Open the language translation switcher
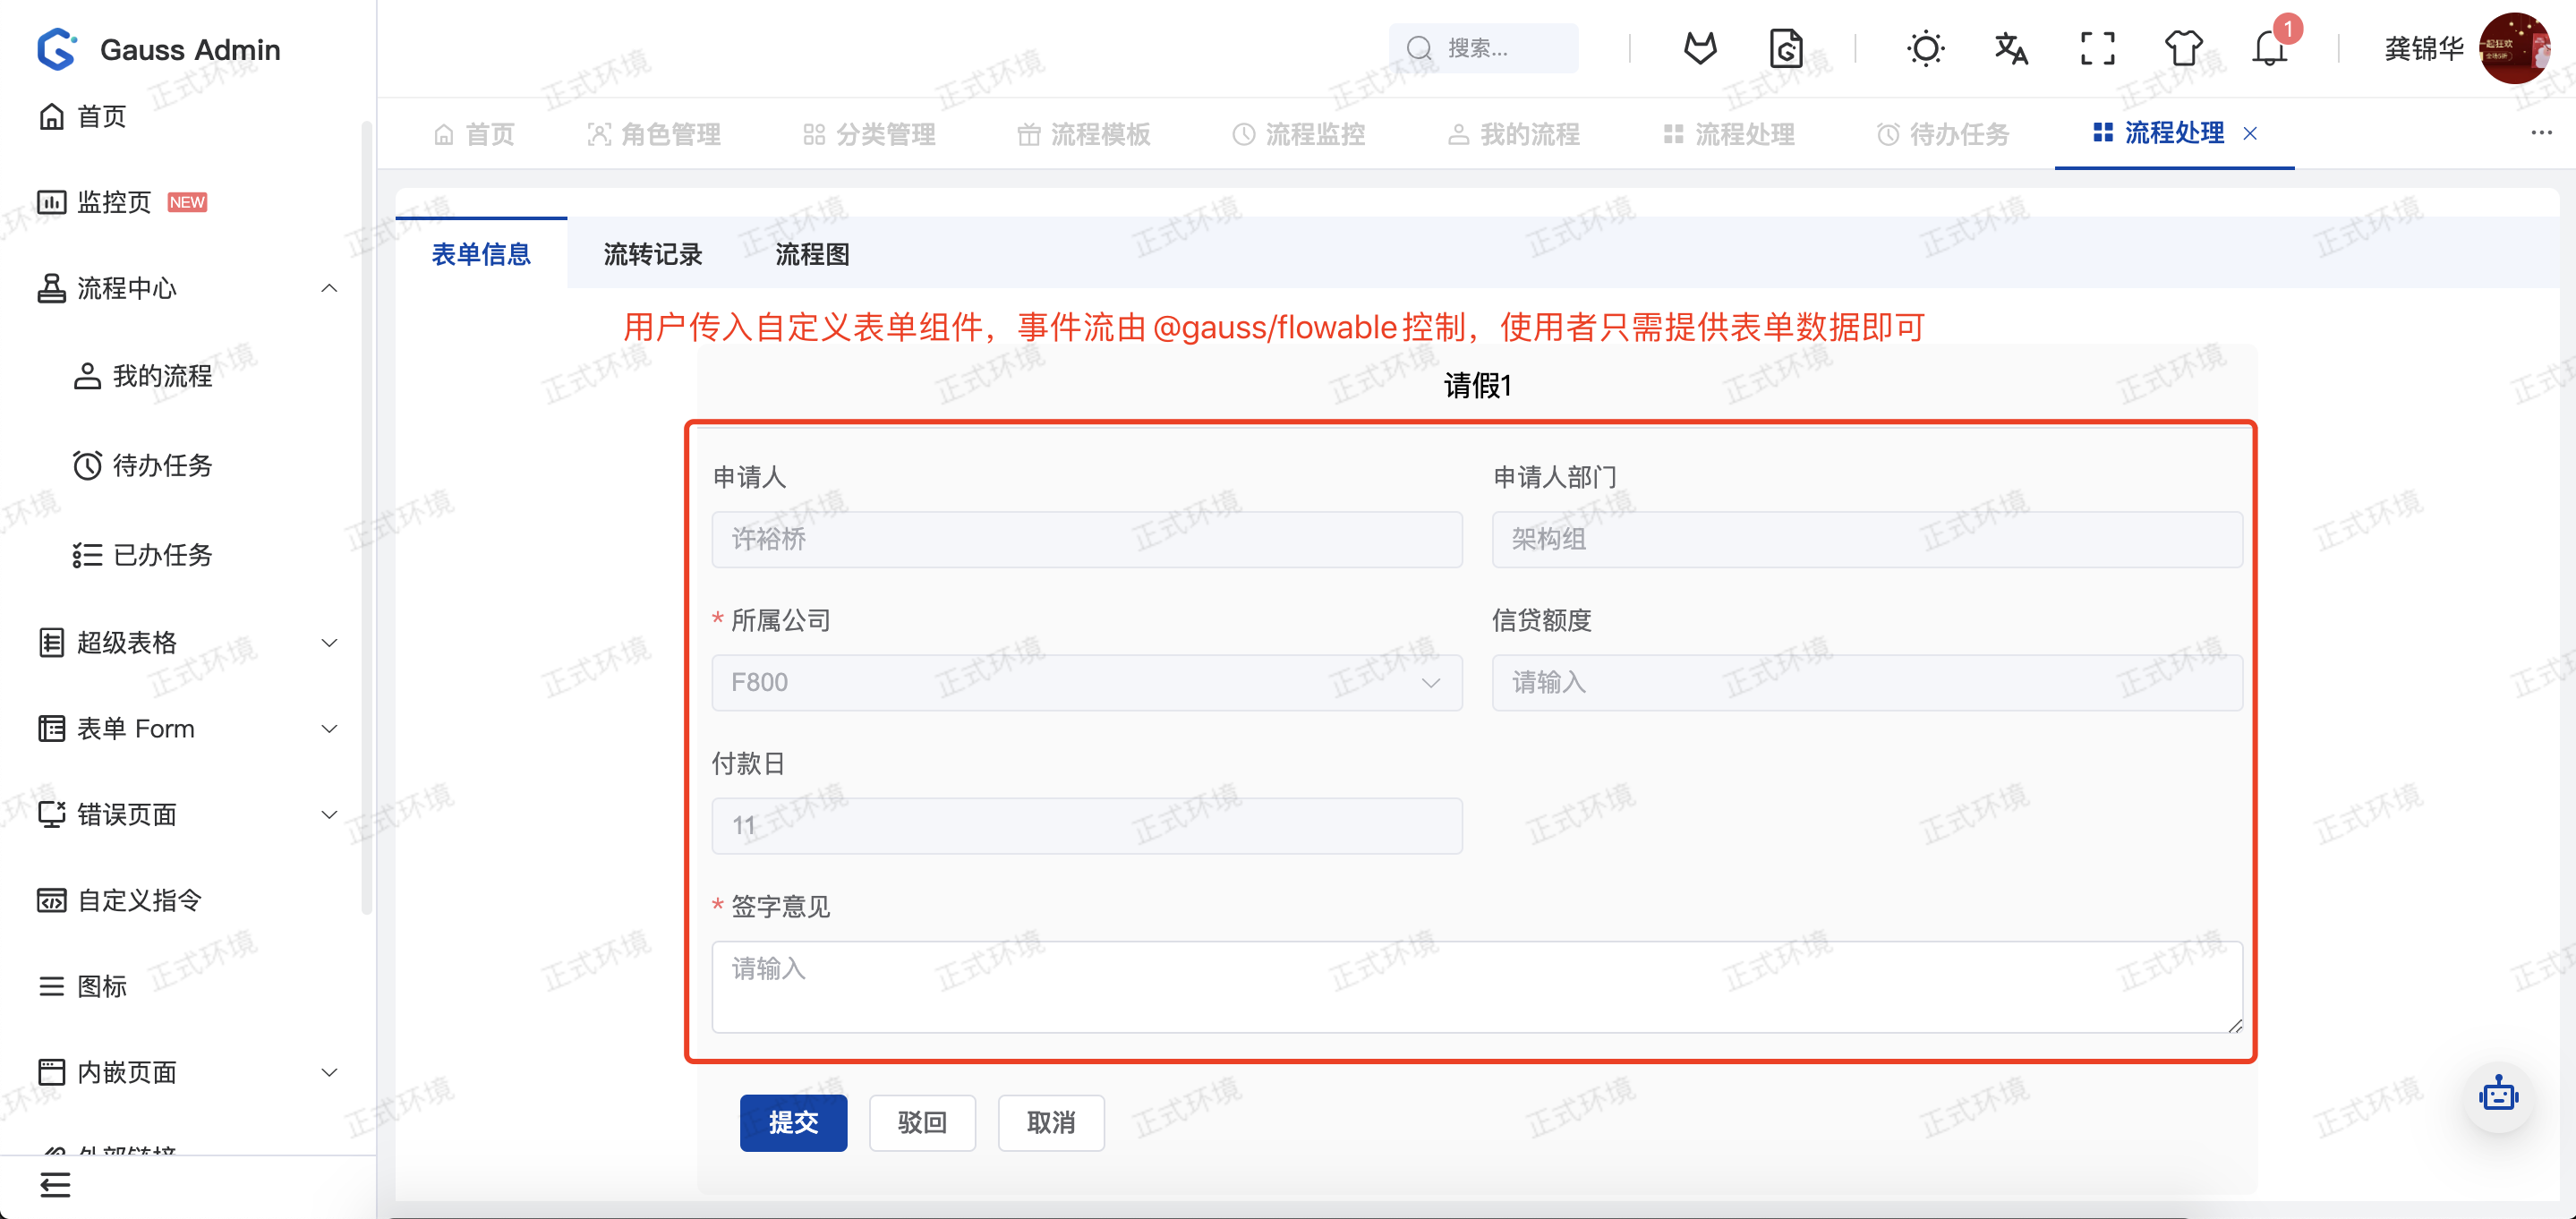The height and width of the screenshot is (1219, 2576). (x=2011, y=48)
